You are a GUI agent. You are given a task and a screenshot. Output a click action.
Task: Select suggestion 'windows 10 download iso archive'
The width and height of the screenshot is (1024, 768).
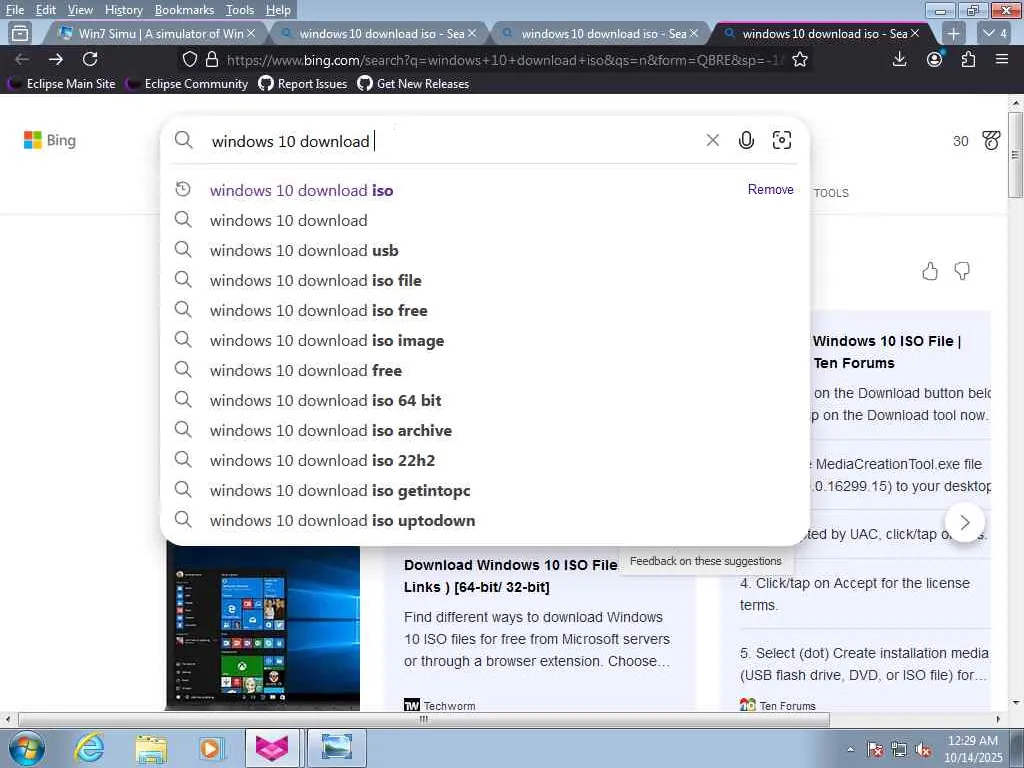(x=485, y=431)
